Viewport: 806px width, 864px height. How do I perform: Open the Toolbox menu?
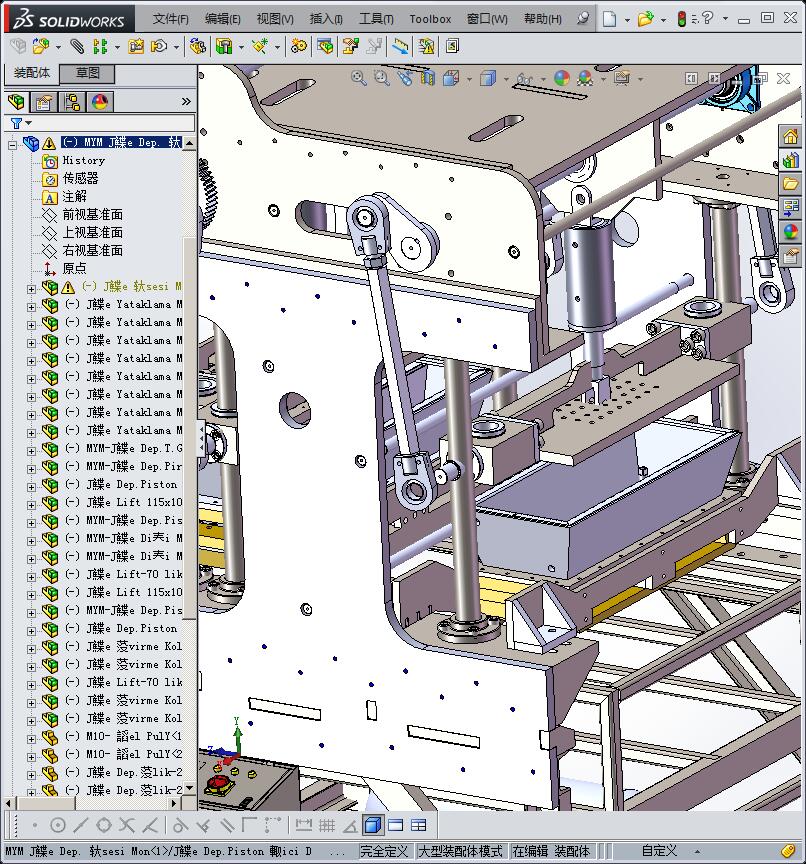[430, 19]
